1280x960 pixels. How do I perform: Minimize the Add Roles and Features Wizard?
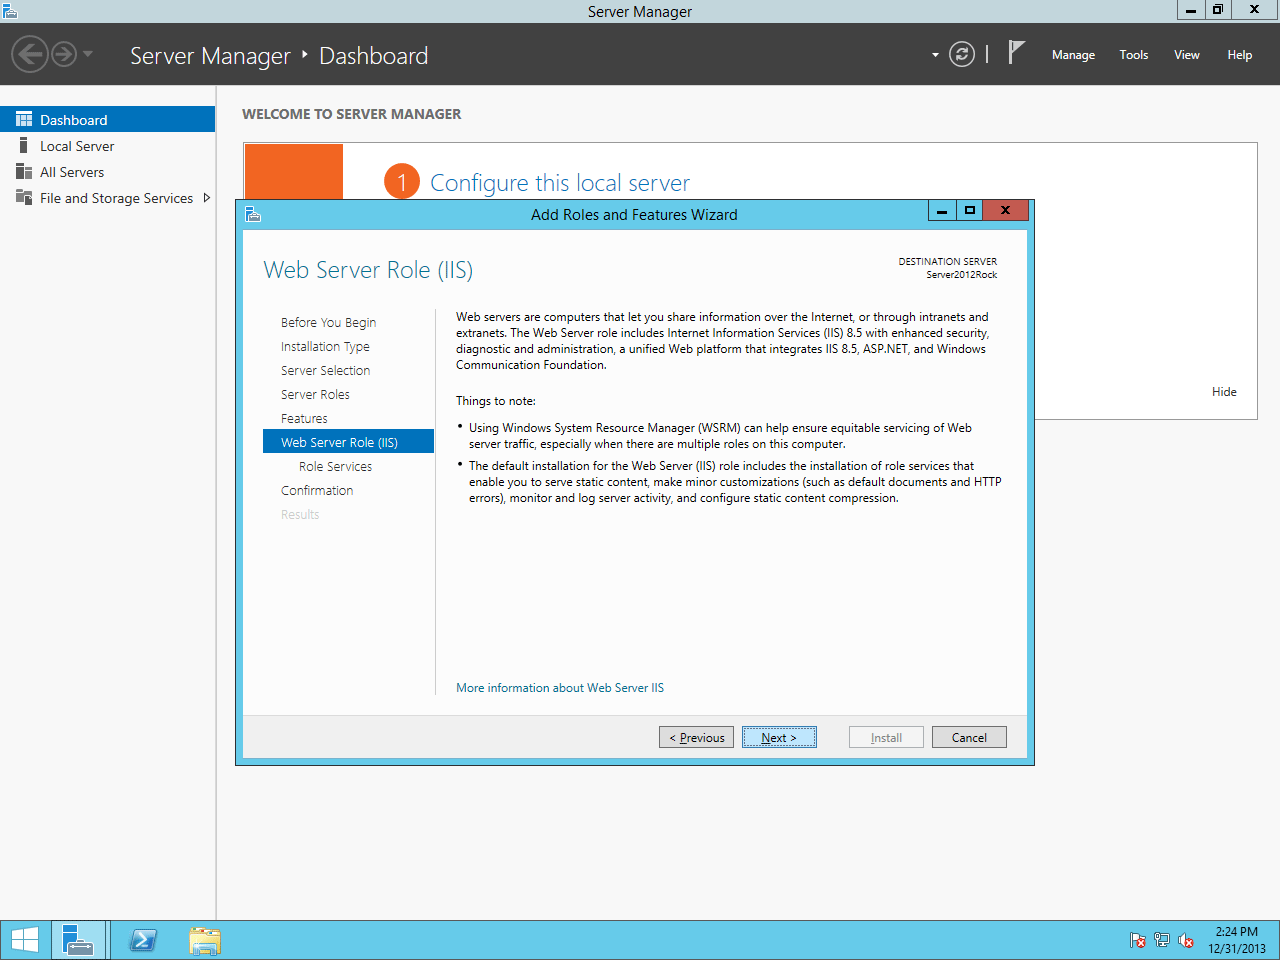click(x=942, y=210)
